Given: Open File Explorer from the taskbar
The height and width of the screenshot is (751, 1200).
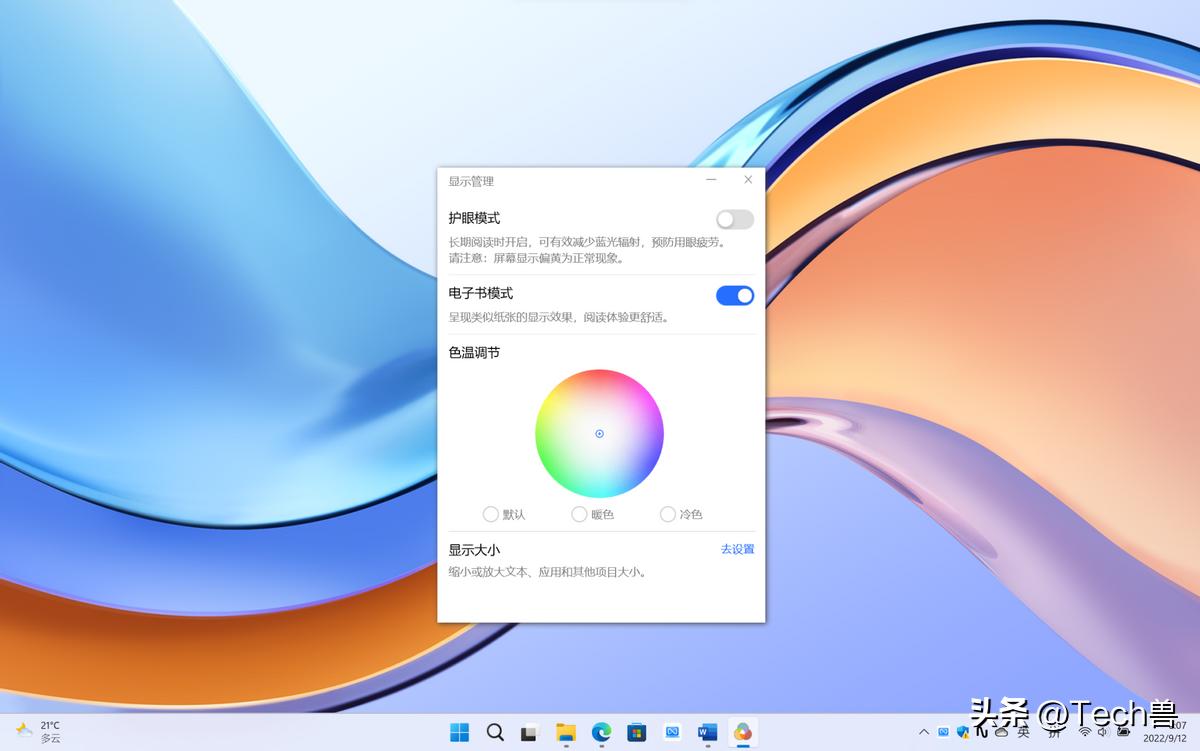Looking at the screenshot, I should [565, 733].
